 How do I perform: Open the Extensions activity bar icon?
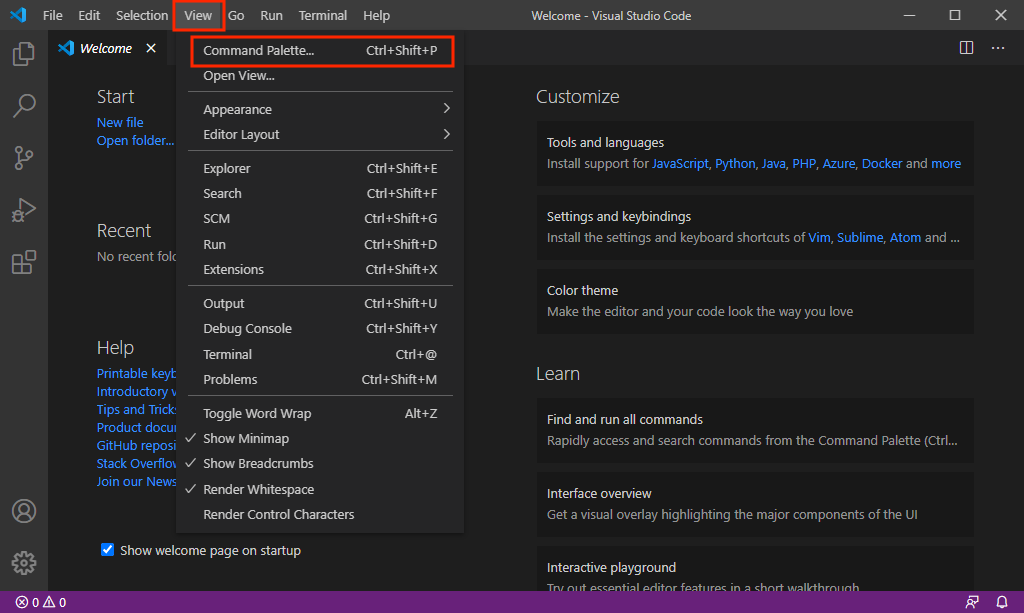click(x=24, y=262)
